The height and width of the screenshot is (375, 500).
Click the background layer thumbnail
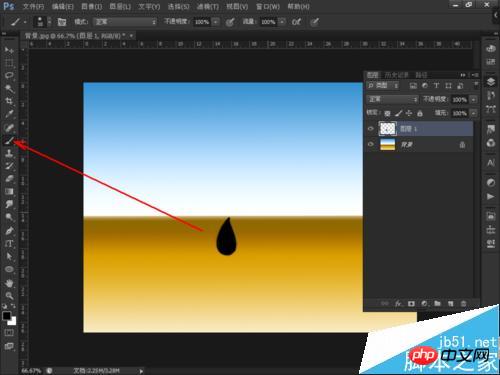(387, 145)
